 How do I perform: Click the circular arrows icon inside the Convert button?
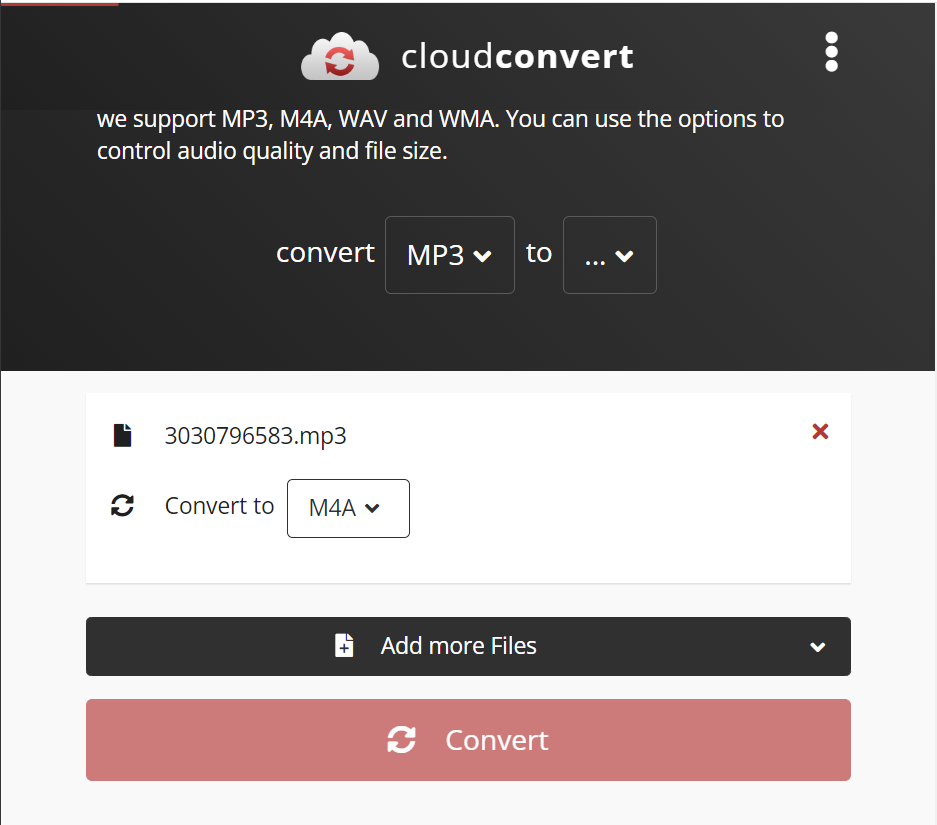point(401,740)
